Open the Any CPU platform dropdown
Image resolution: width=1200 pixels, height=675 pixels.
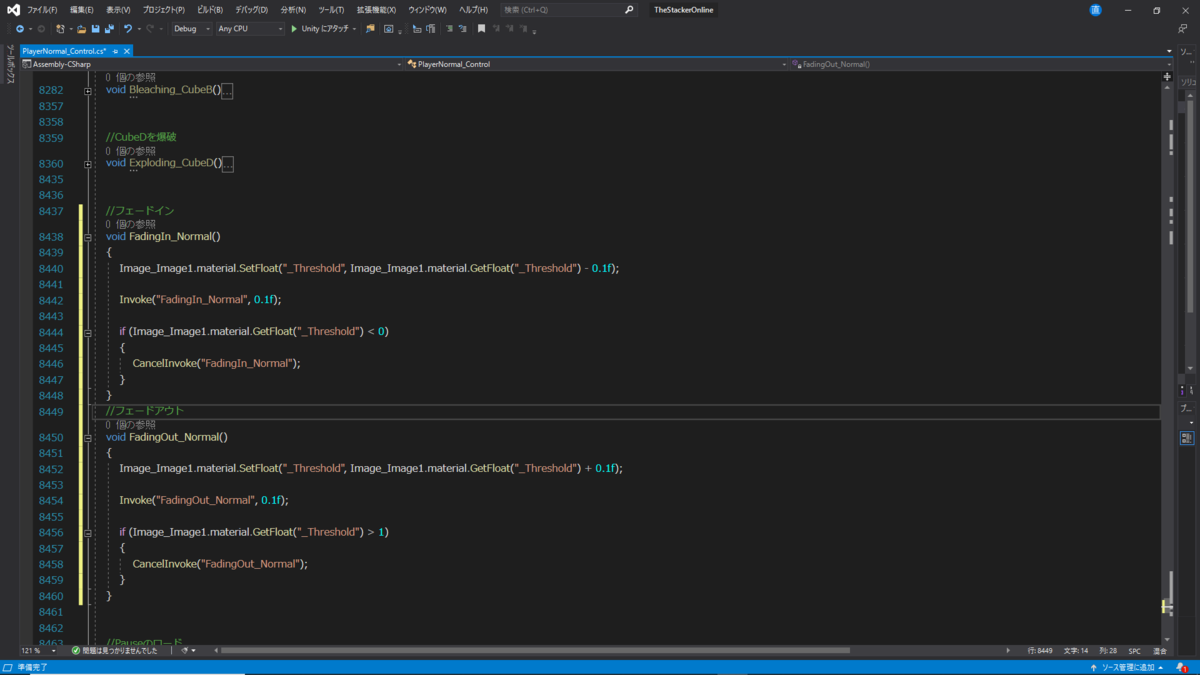tap(250, 29)
